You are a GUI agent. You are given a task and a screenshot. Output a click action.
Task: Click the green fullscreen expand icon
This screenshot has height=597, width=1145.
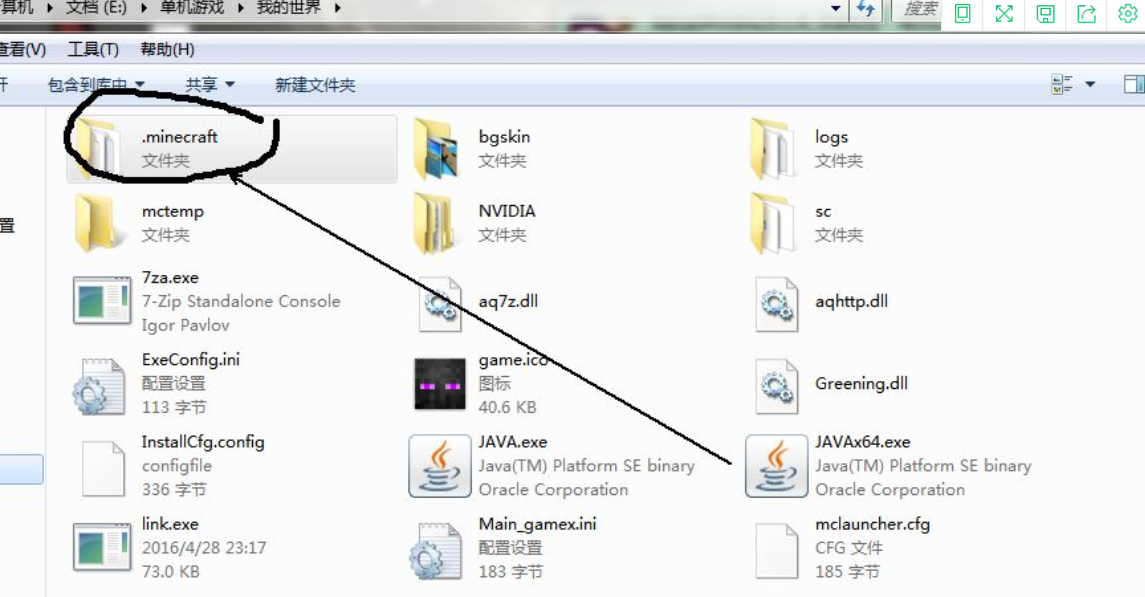[1004, 14]
